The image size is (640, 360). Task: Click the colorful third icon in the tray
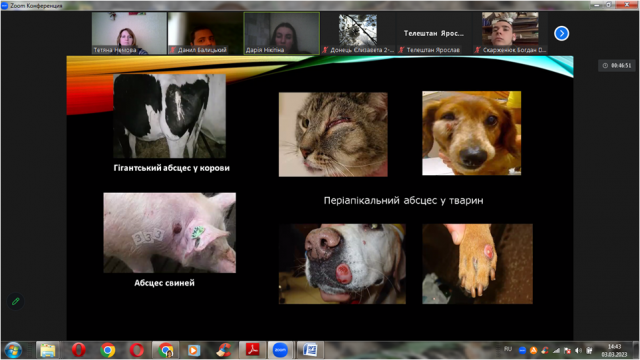[x=544, y=351]
